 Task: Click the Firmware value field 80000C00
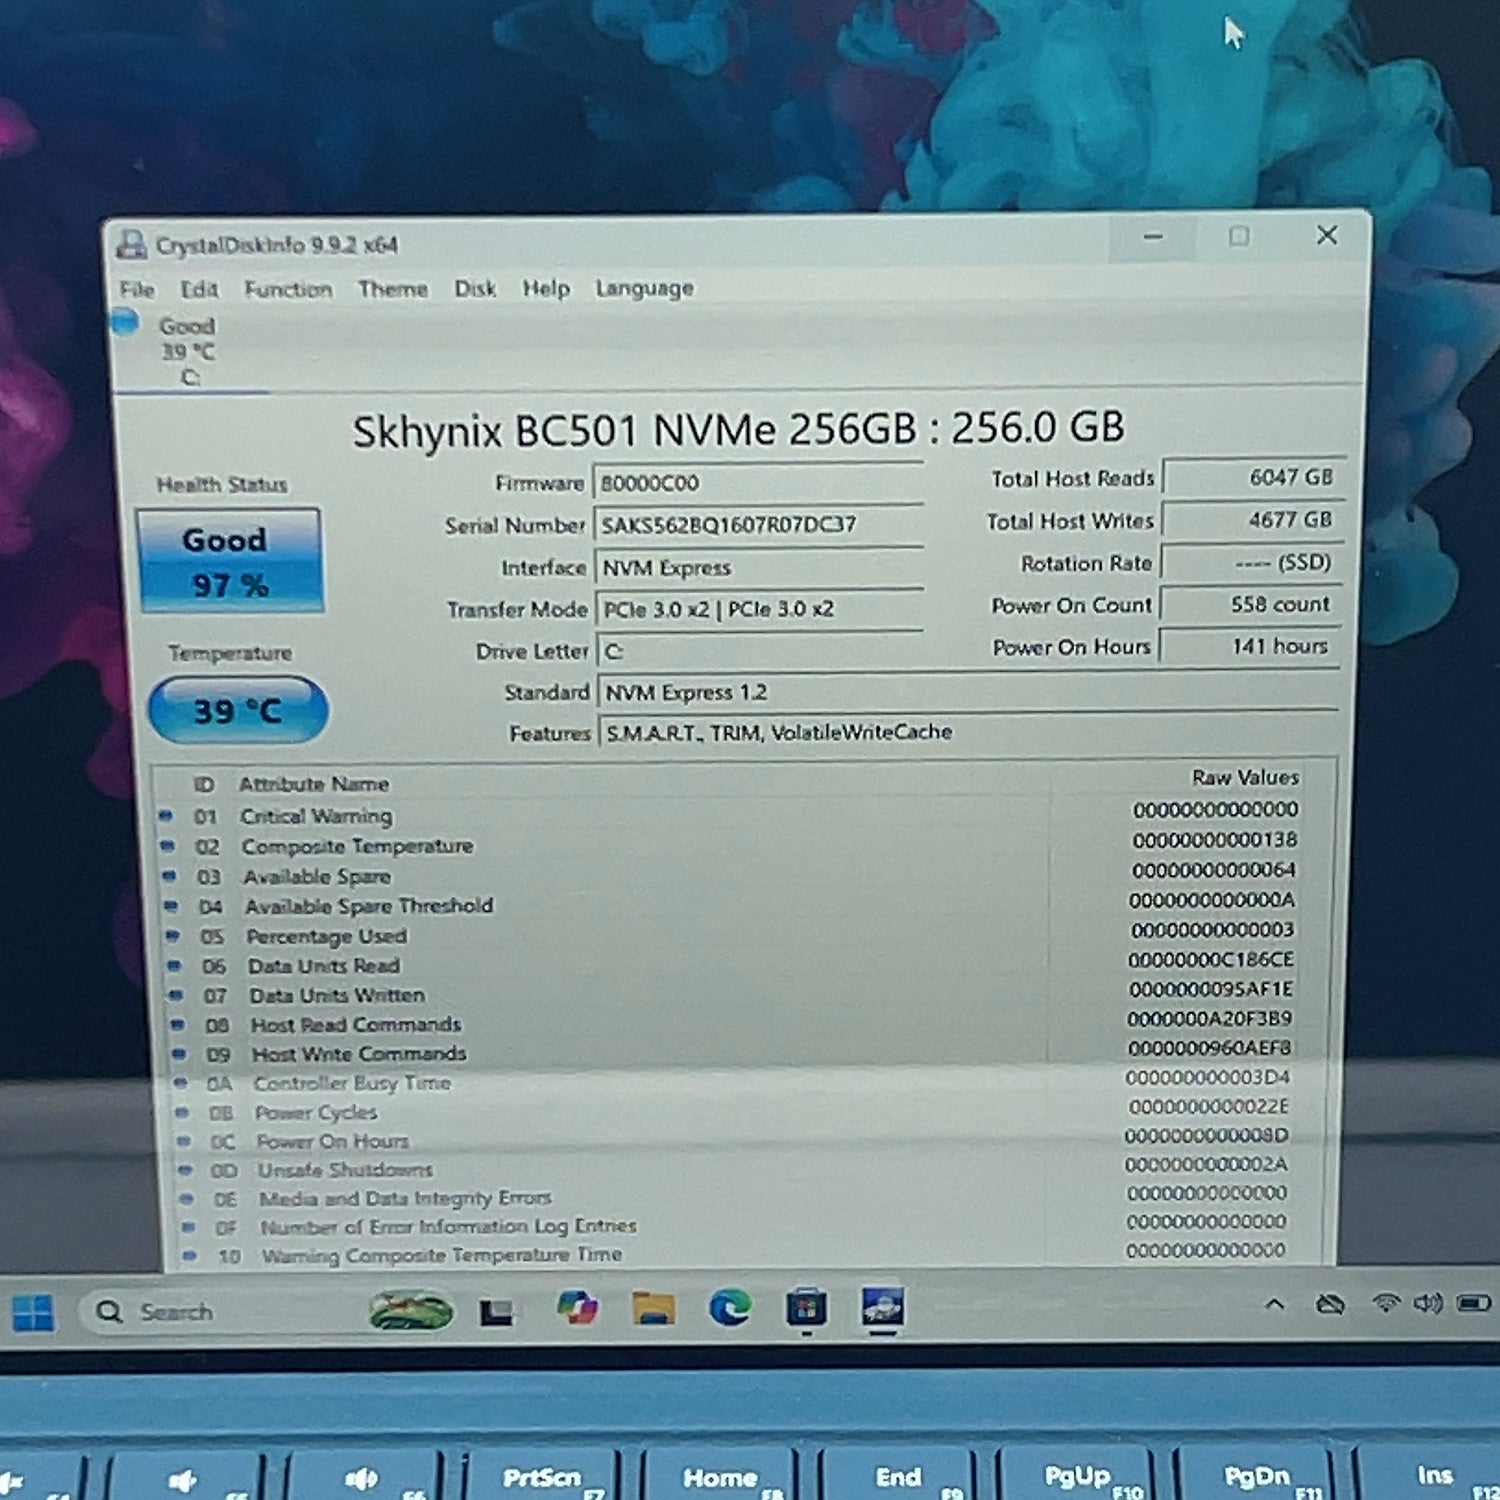[758, 483]
